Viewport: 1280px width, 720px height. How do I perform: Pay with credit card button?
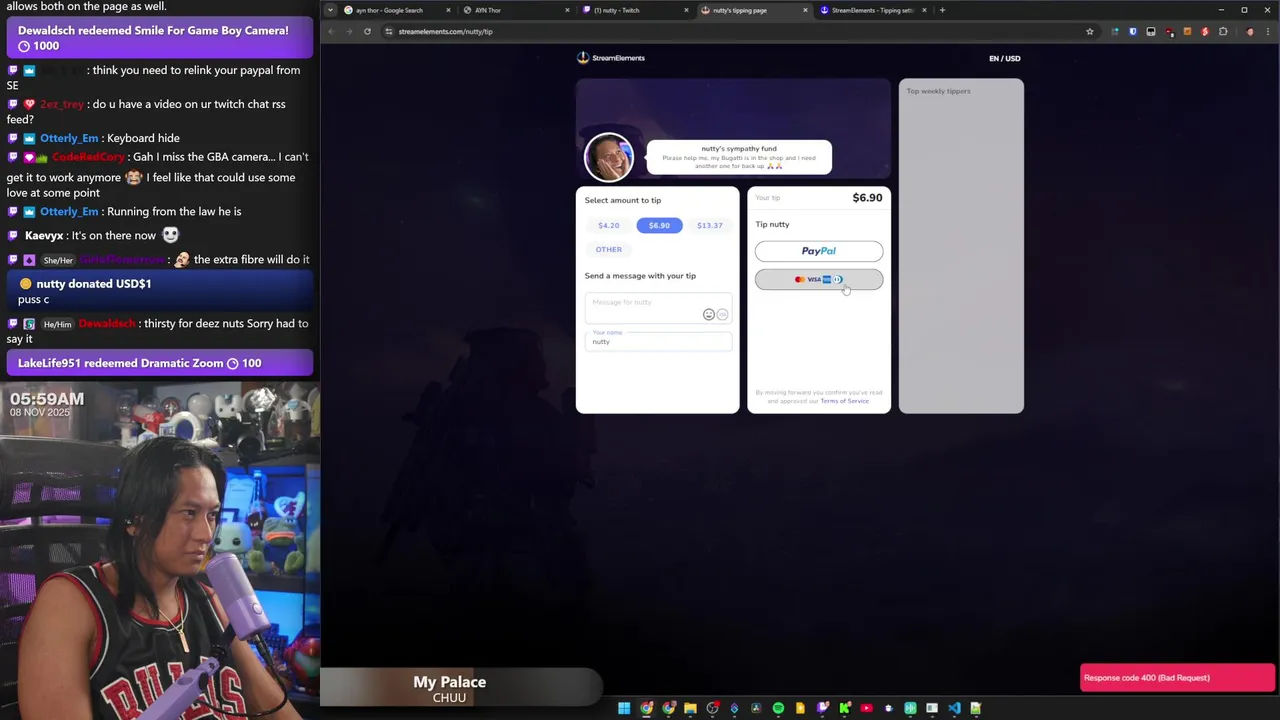pyautogui.click(x=819, y=279)
